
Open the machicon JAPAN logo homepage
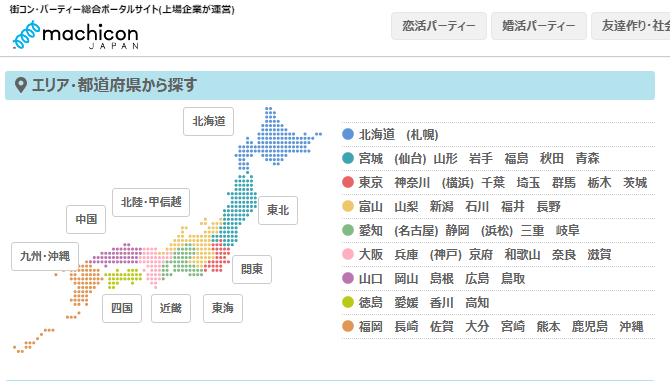[76, 36]
